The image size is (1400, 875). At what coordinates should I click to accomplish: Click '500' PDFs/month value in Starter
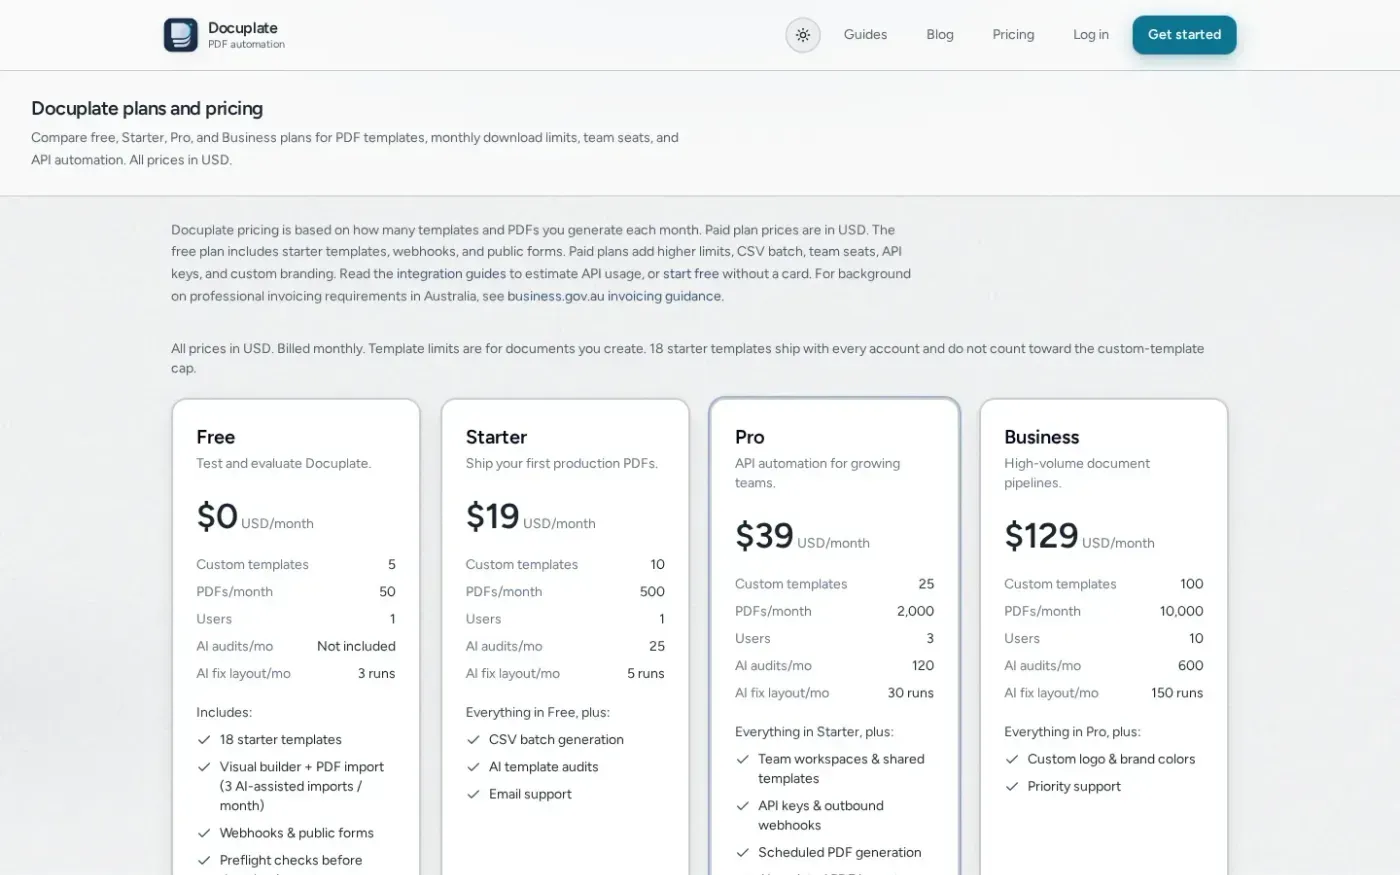[x=652, y=592]
